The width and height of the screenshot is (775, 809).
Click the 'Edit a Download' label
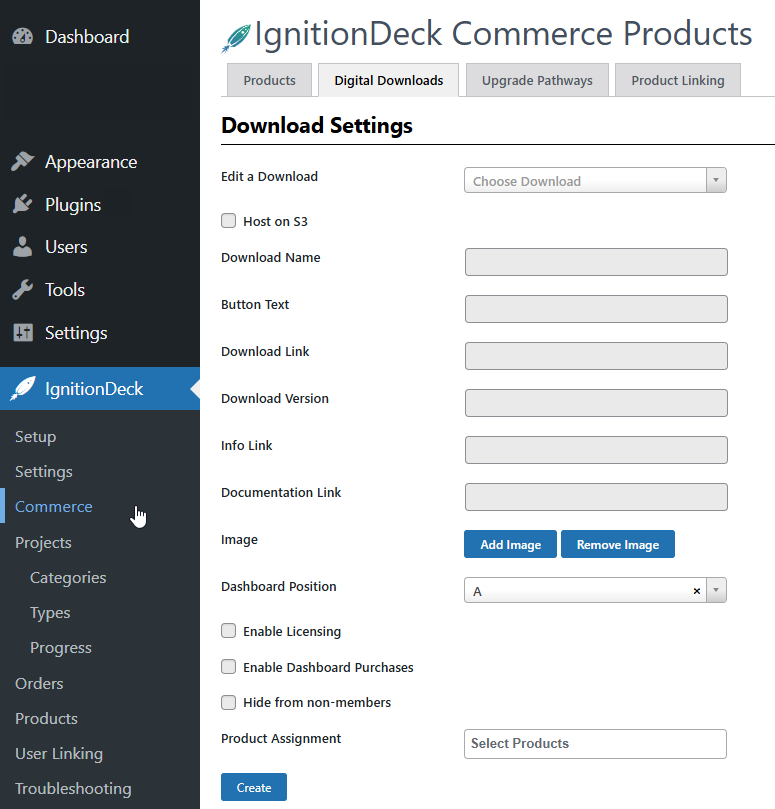click(x=269, y=176)
